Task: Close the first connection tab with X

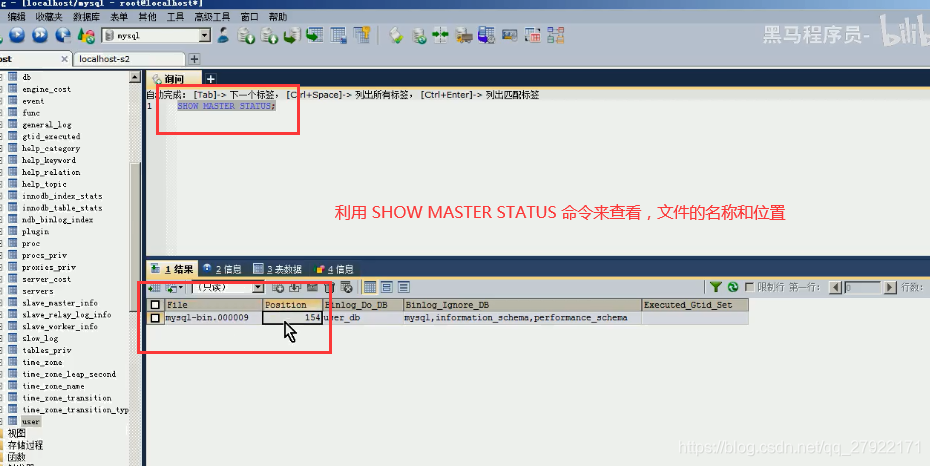Action: point(65,59)
